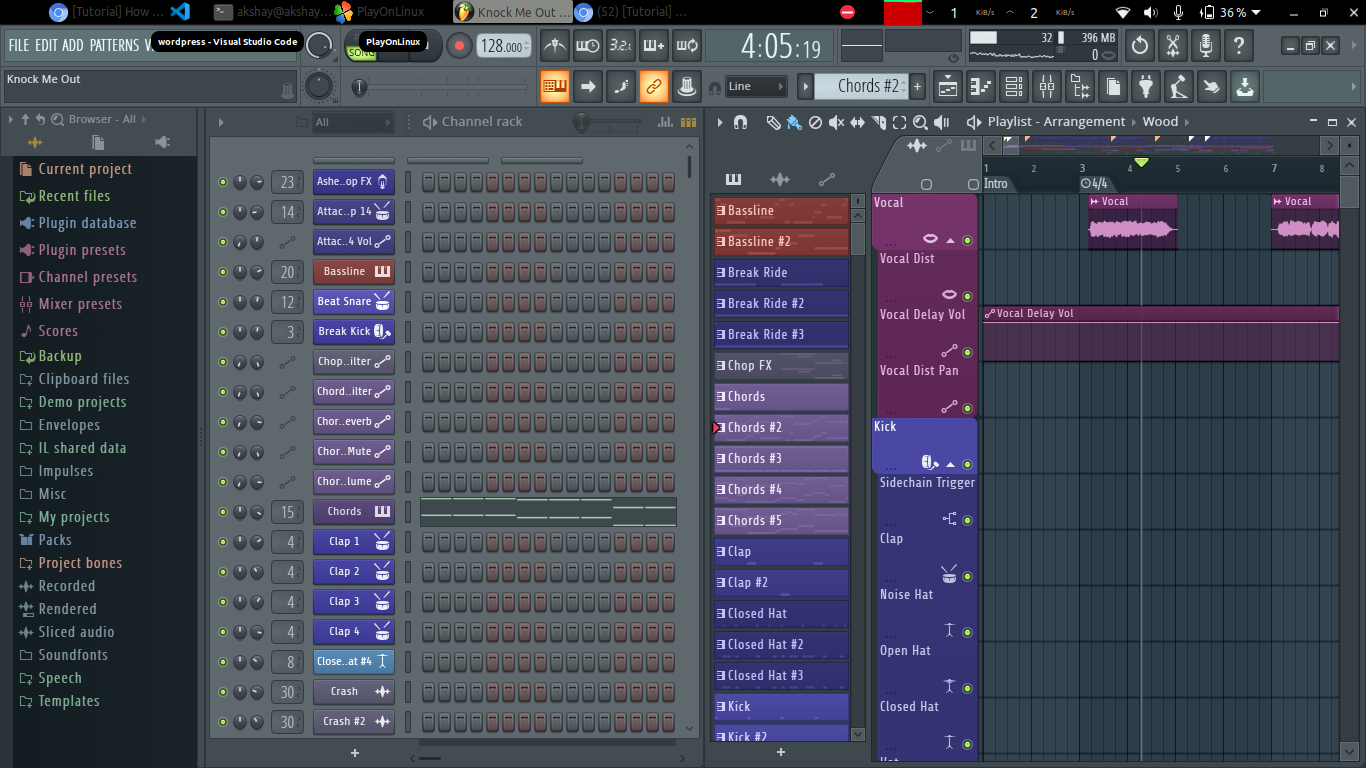The height and width of the screenshot is (768, 1366).
Task: Toggle multilink to controllers knob icon
Action: coord(687,87)
